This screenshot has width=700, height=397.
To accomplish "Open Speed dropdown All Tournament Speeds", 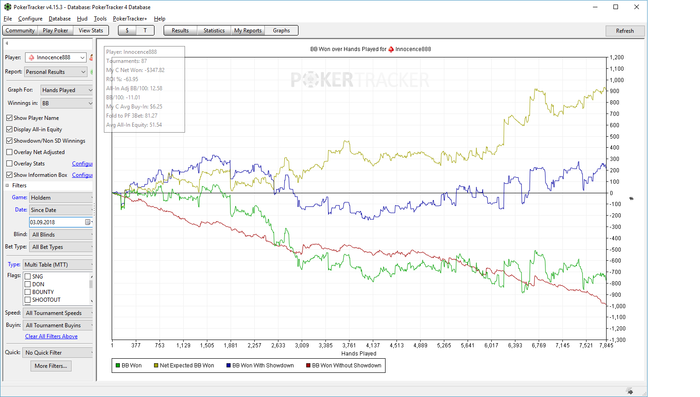I will [58, 313].
